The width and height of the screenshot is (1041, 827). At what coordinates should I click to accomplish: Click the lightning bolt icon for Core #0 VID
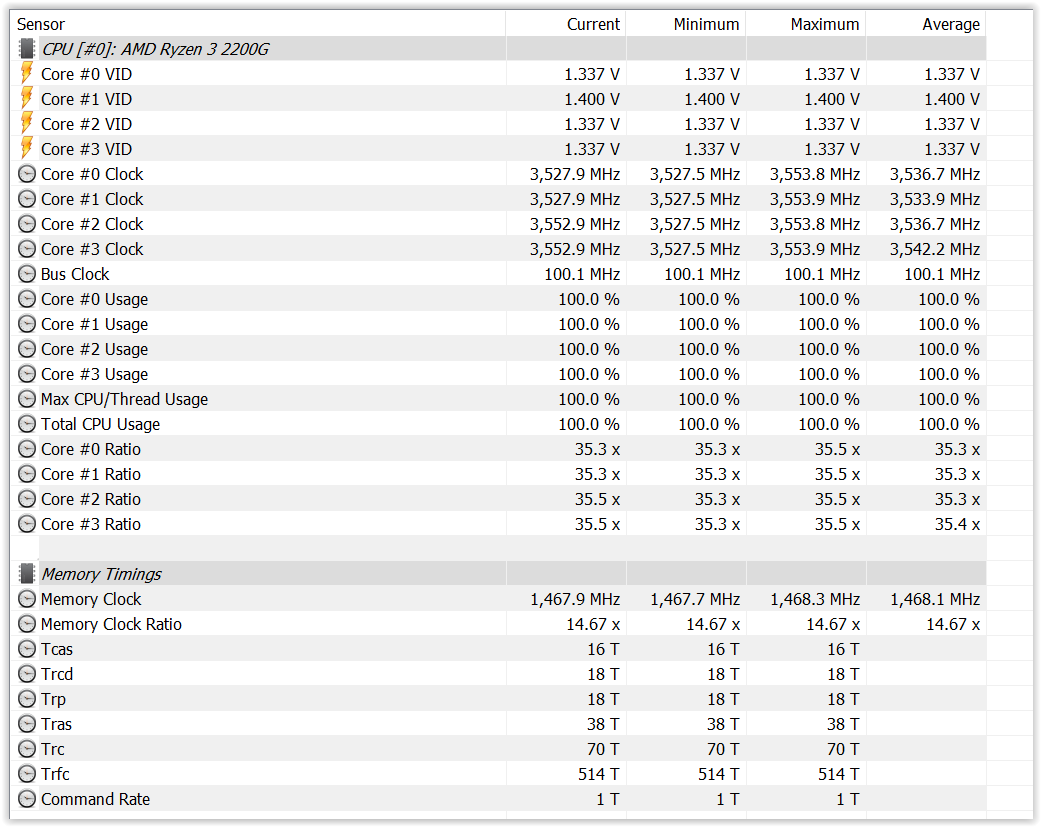click(27, 74)
